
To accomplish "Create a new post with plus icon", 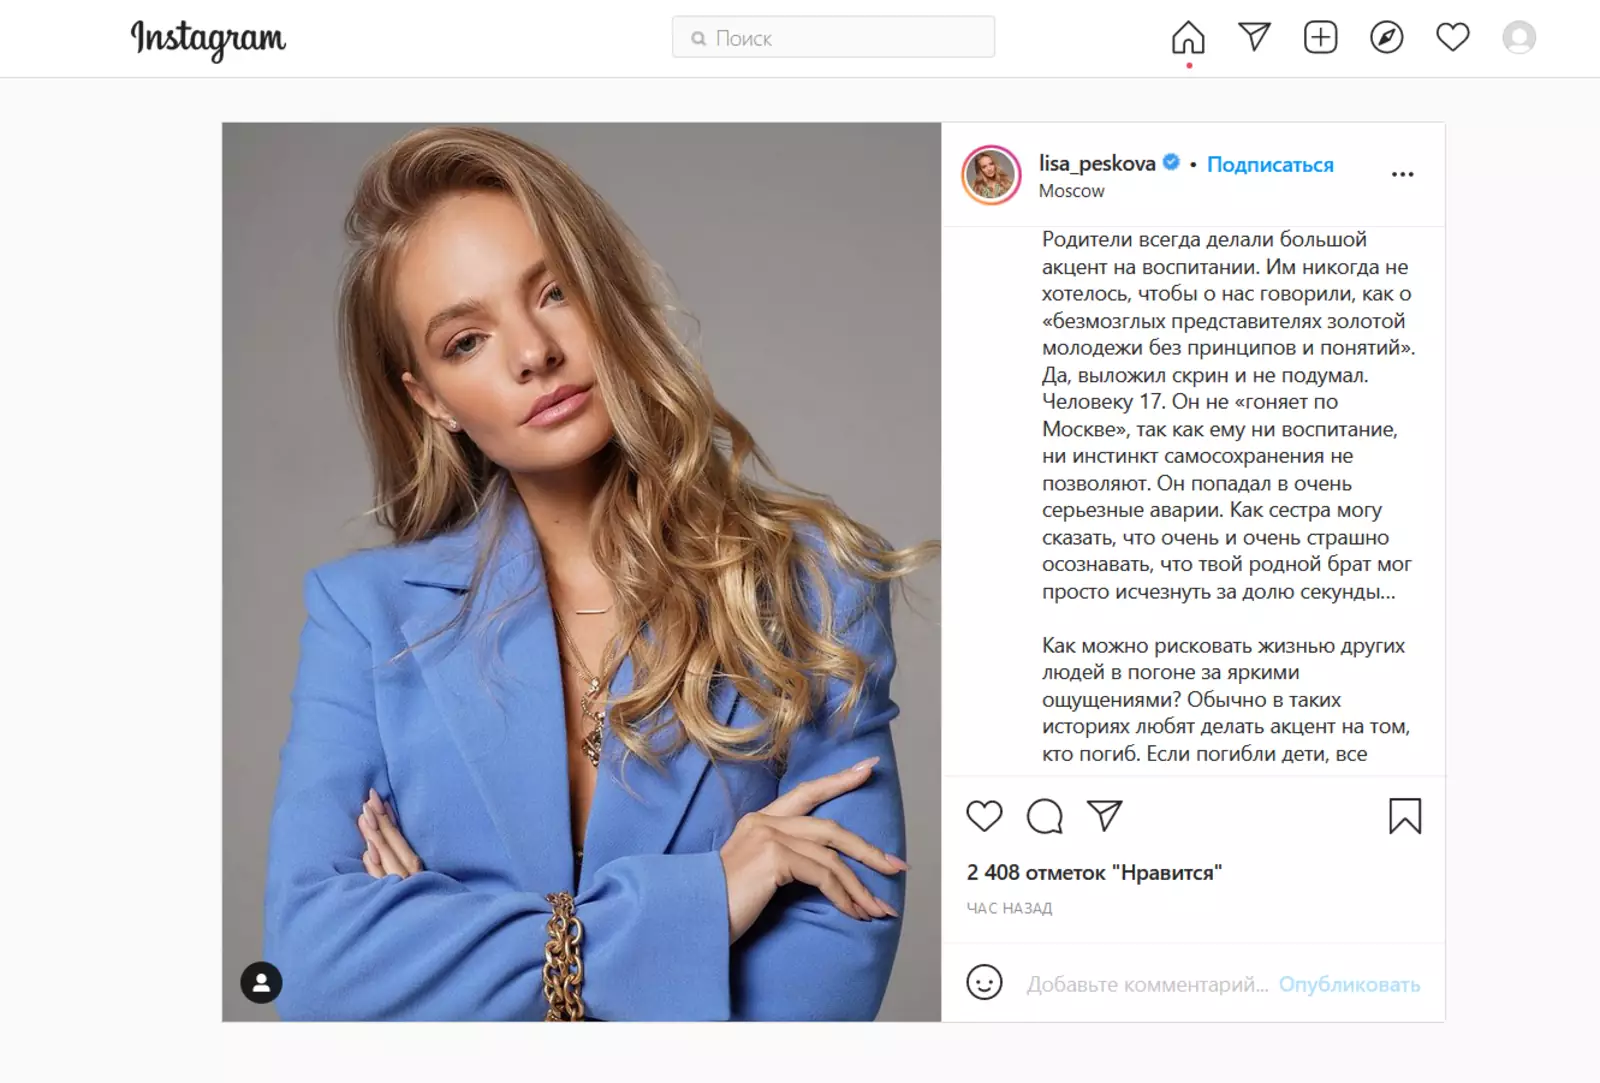I will pyautogui.click(x=1320, y=38).
